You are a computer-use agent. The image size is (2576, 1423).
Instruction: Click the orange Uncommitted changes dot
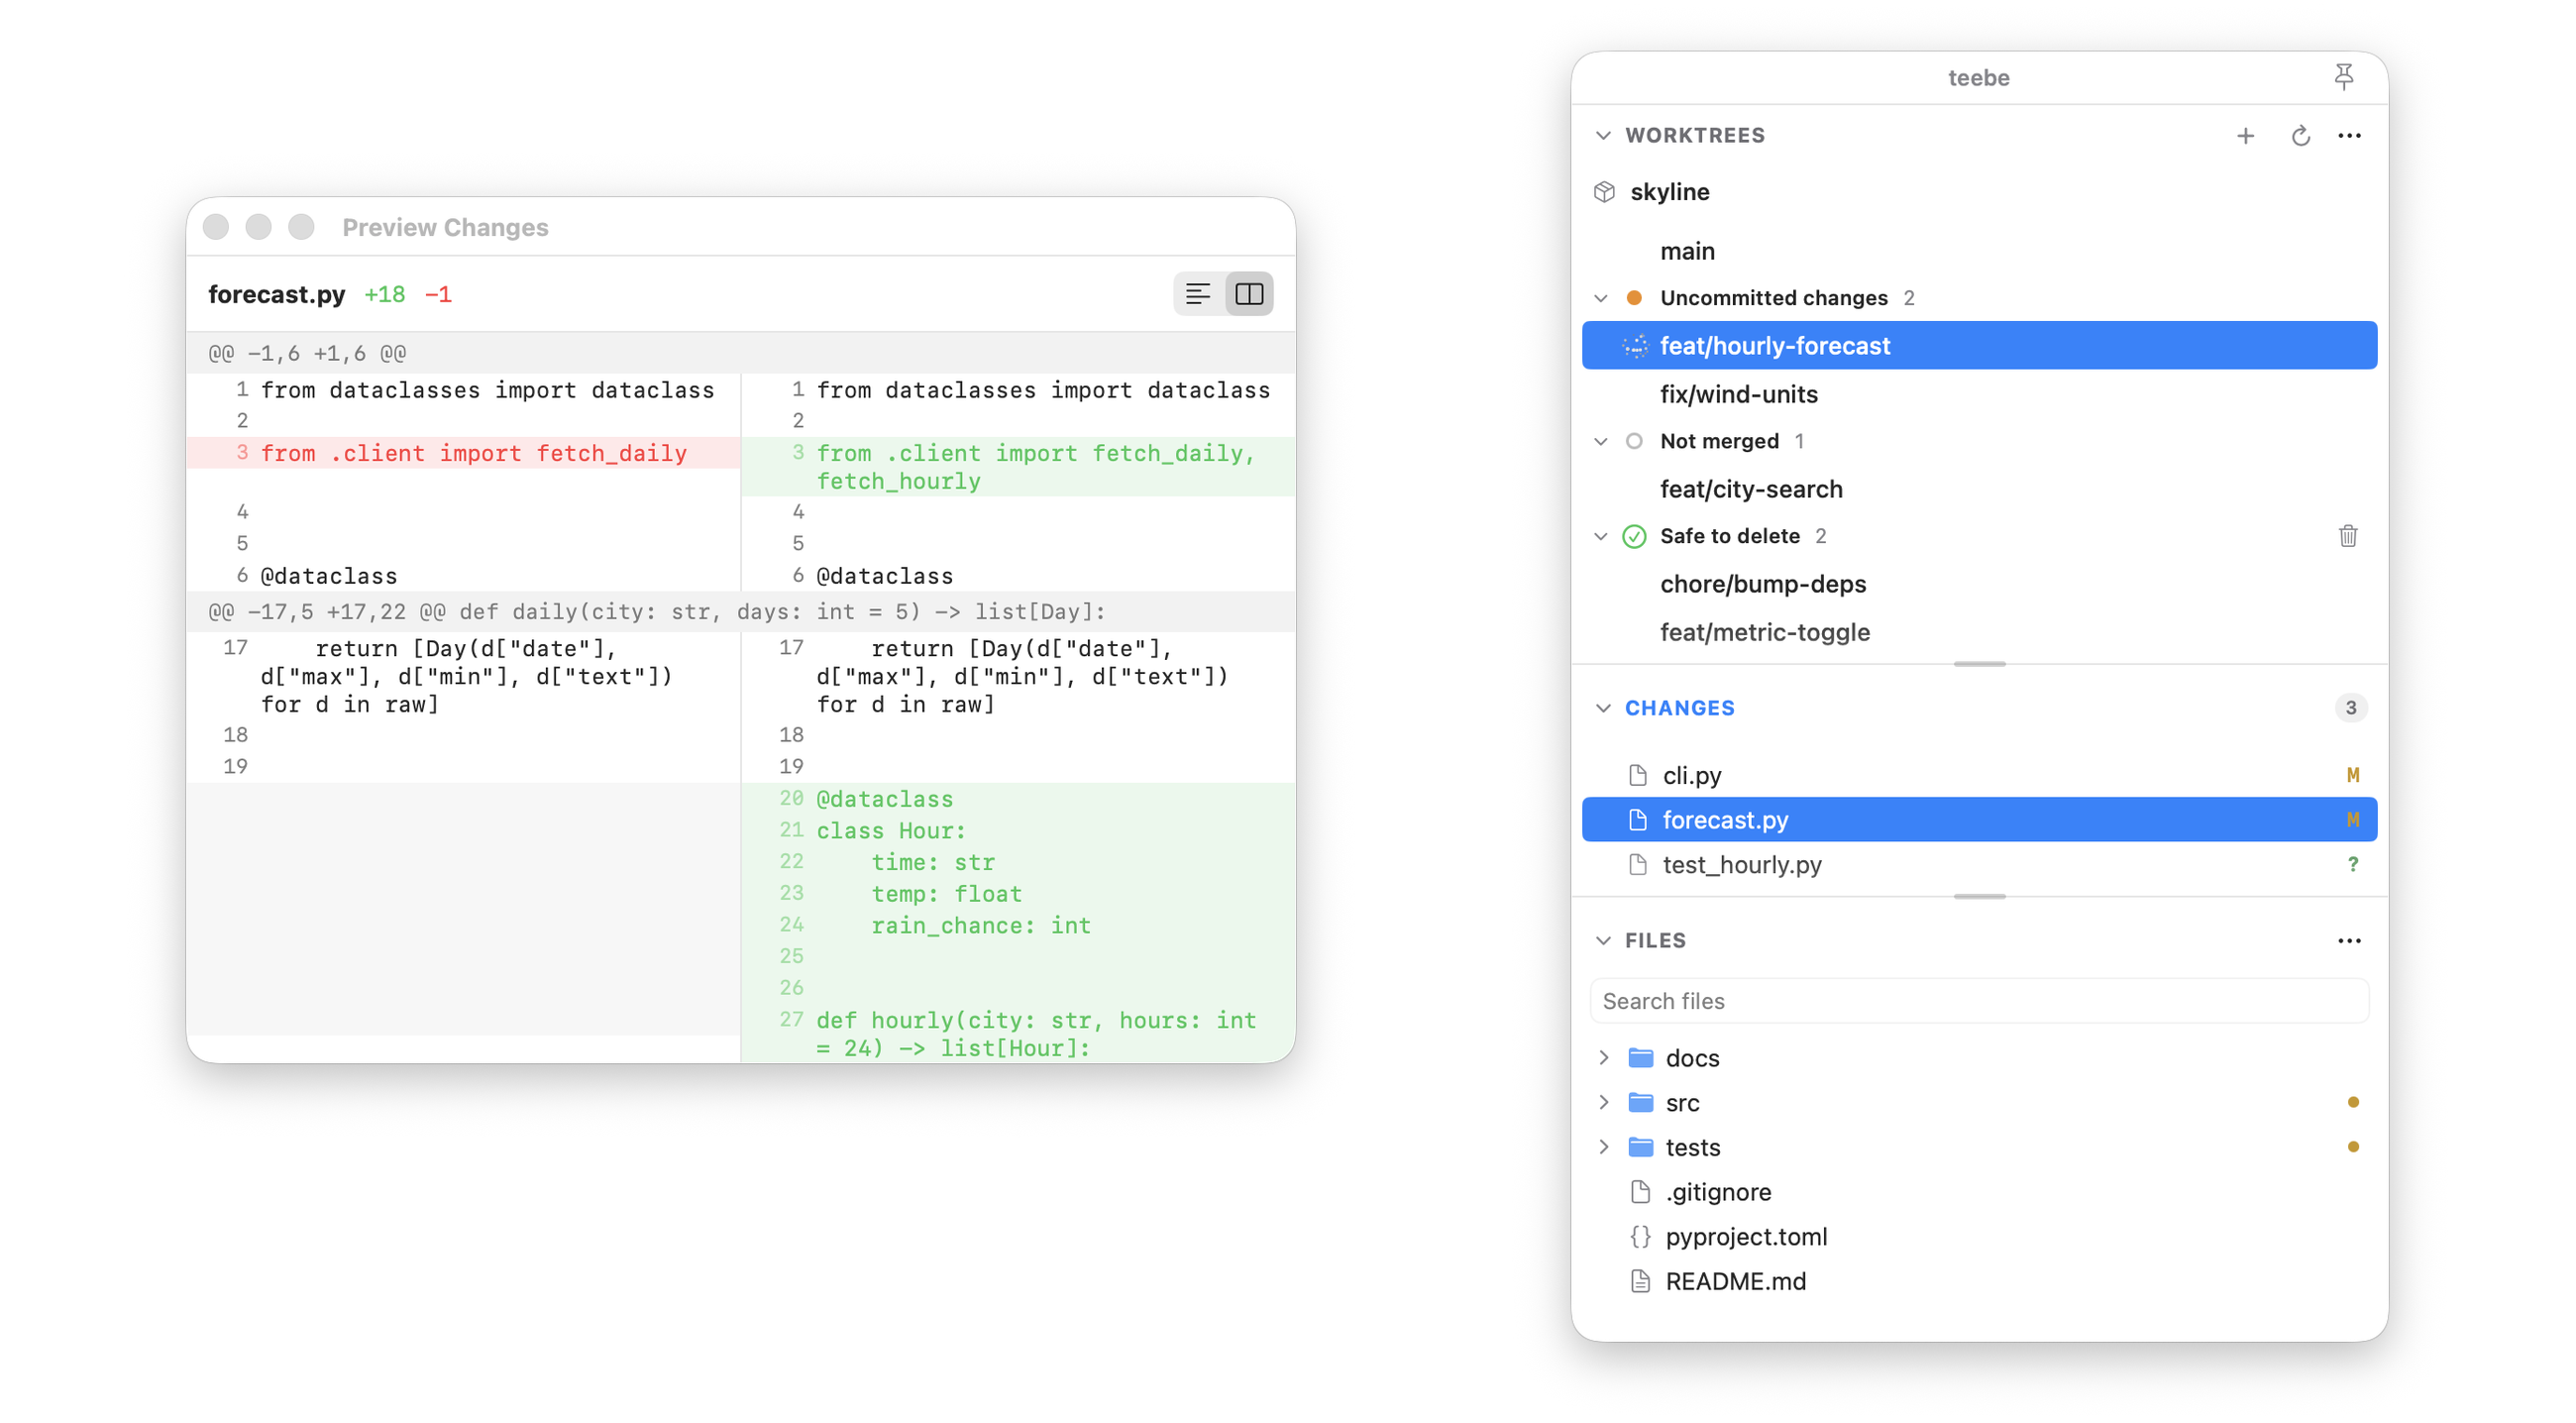tap(1633, 298)
